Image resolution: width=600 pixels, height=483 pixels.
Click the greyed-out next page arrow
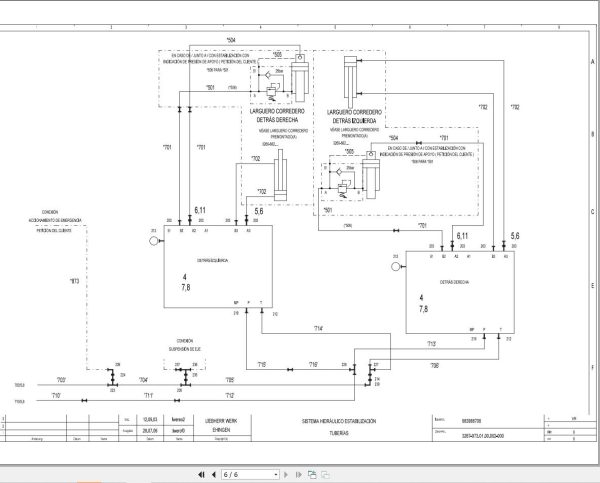[x=286, y=475]
